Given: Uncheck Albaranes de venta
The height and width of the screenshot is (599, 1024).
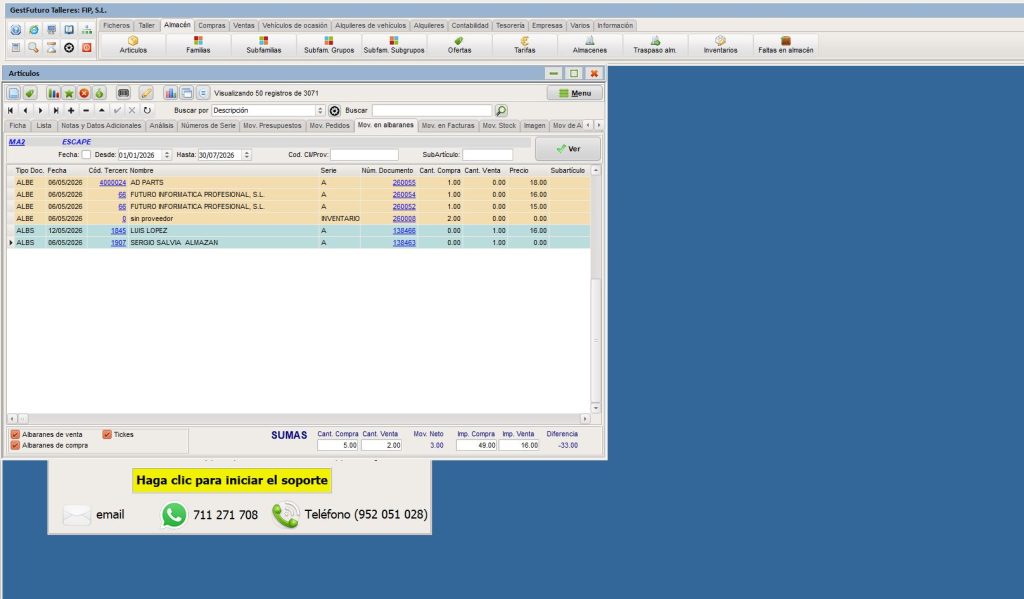Looking at the screenshot, I should (x=15, y=434).
